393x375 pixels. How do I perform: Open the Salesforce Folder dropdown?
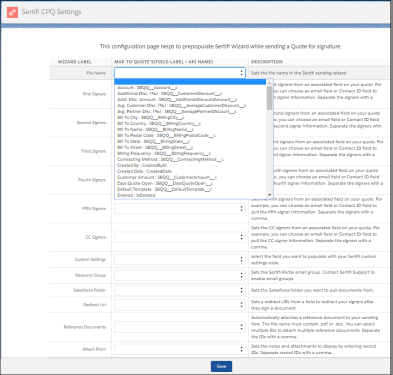coord(180,290)
